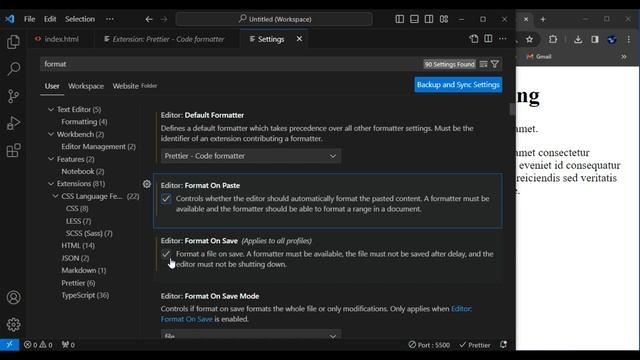Select the User settings tab

coord(52,86)
